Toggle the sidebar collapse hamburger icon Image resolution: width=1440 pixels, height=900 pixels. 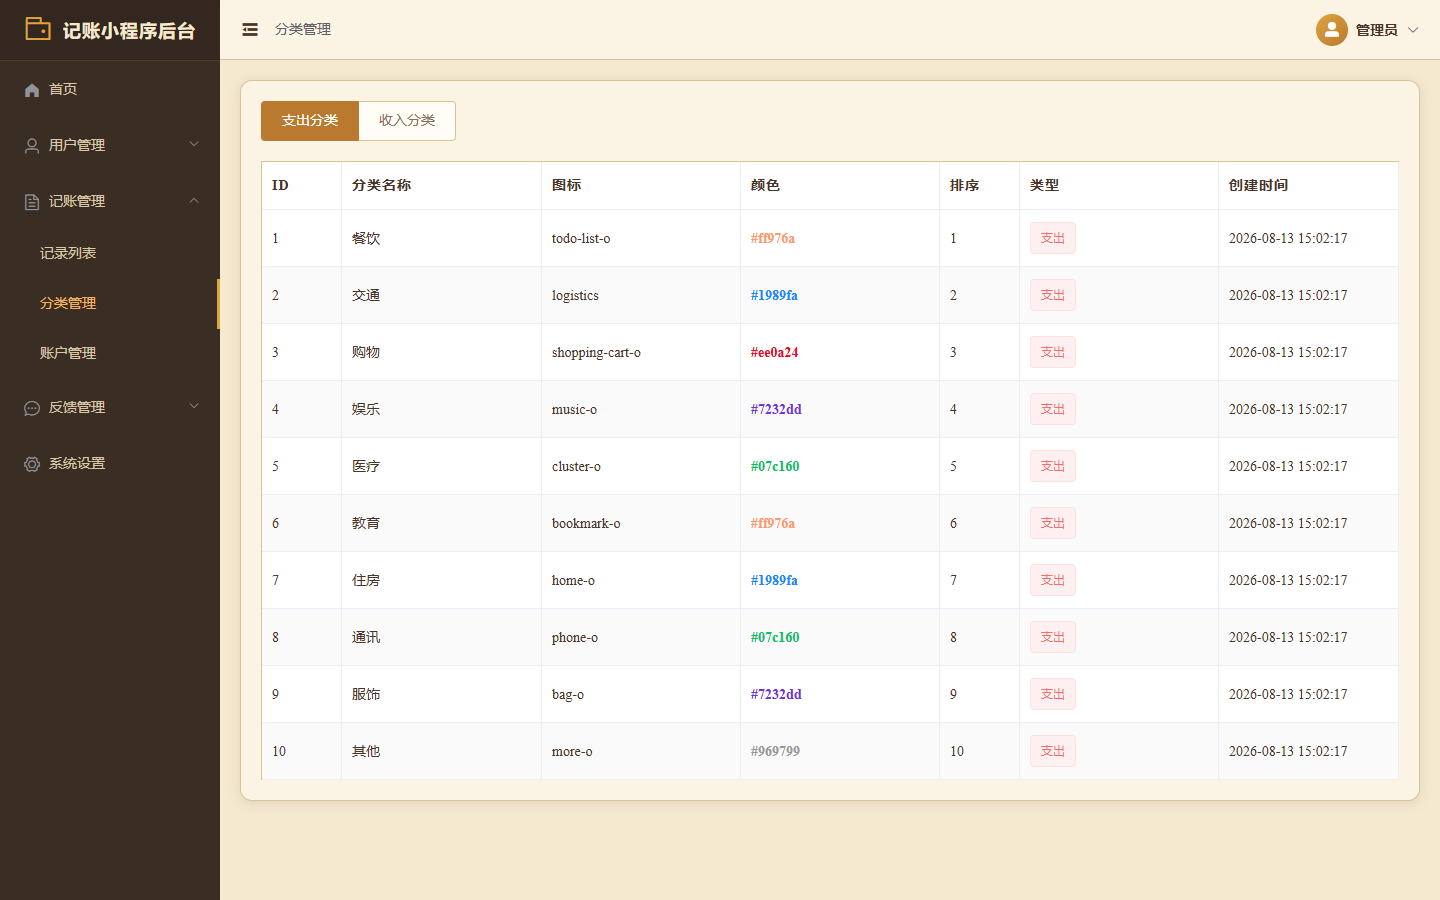click(x=250, y=30)
